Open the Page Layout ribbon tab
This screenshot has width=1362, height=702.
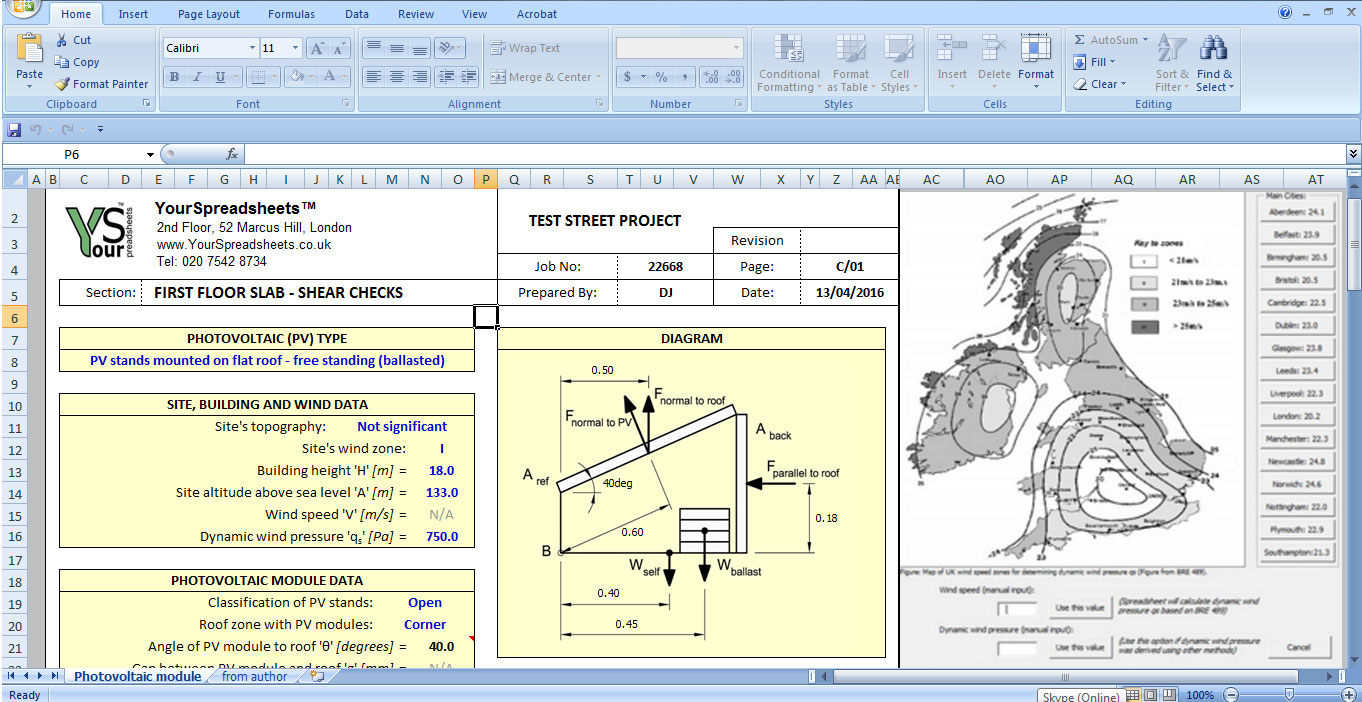pyautogui.click(x=209, y=14)
